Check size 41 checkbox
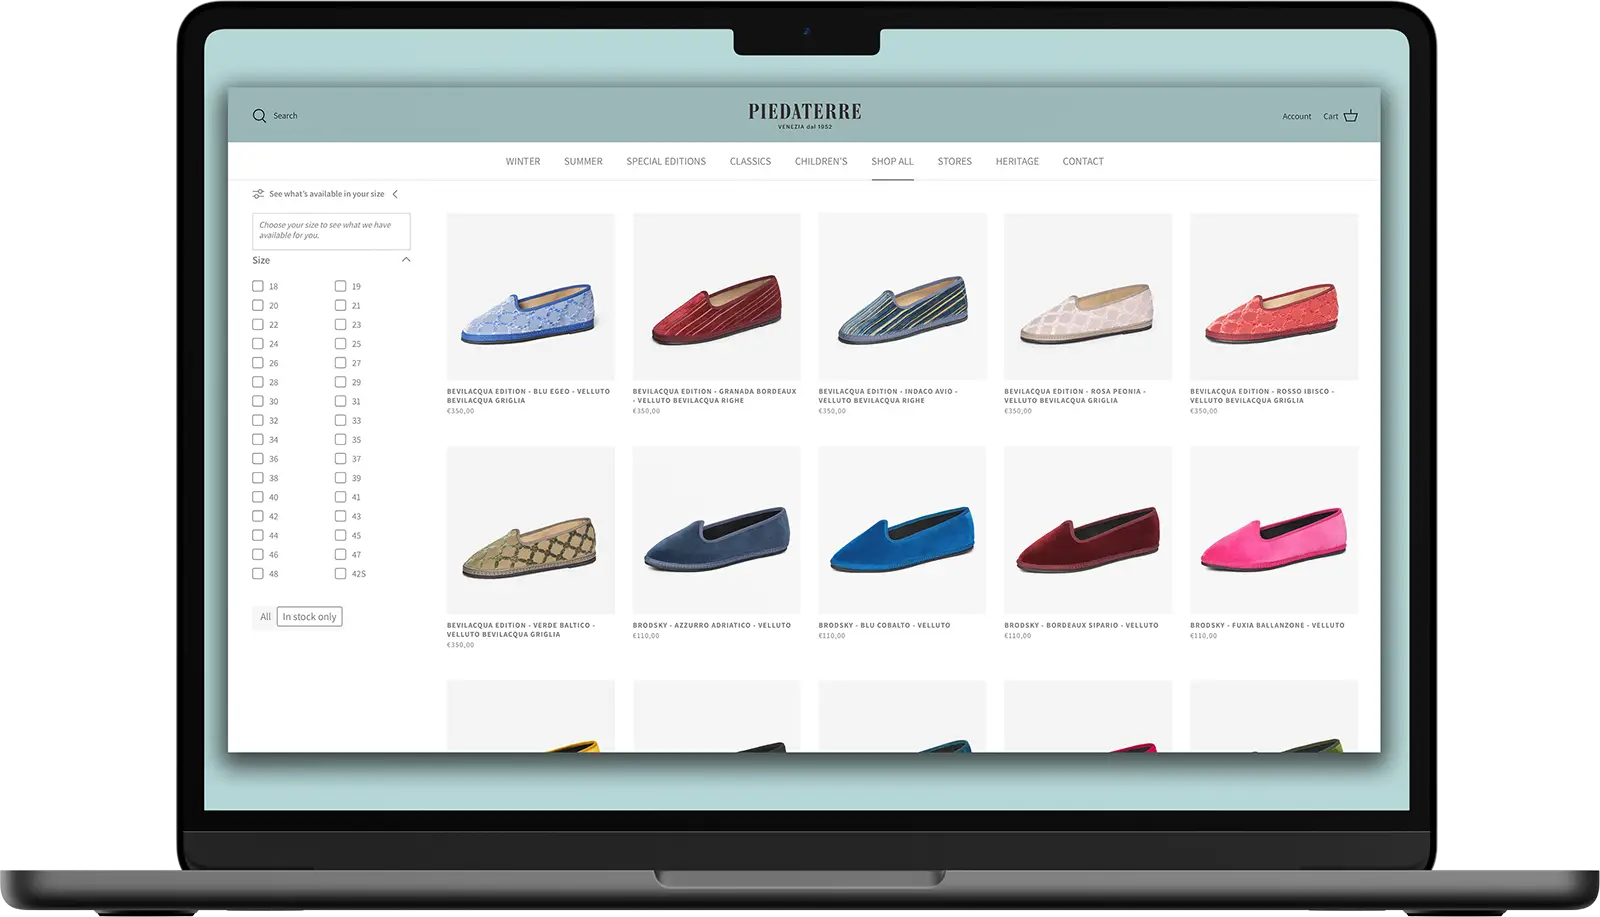 point(340,497)
